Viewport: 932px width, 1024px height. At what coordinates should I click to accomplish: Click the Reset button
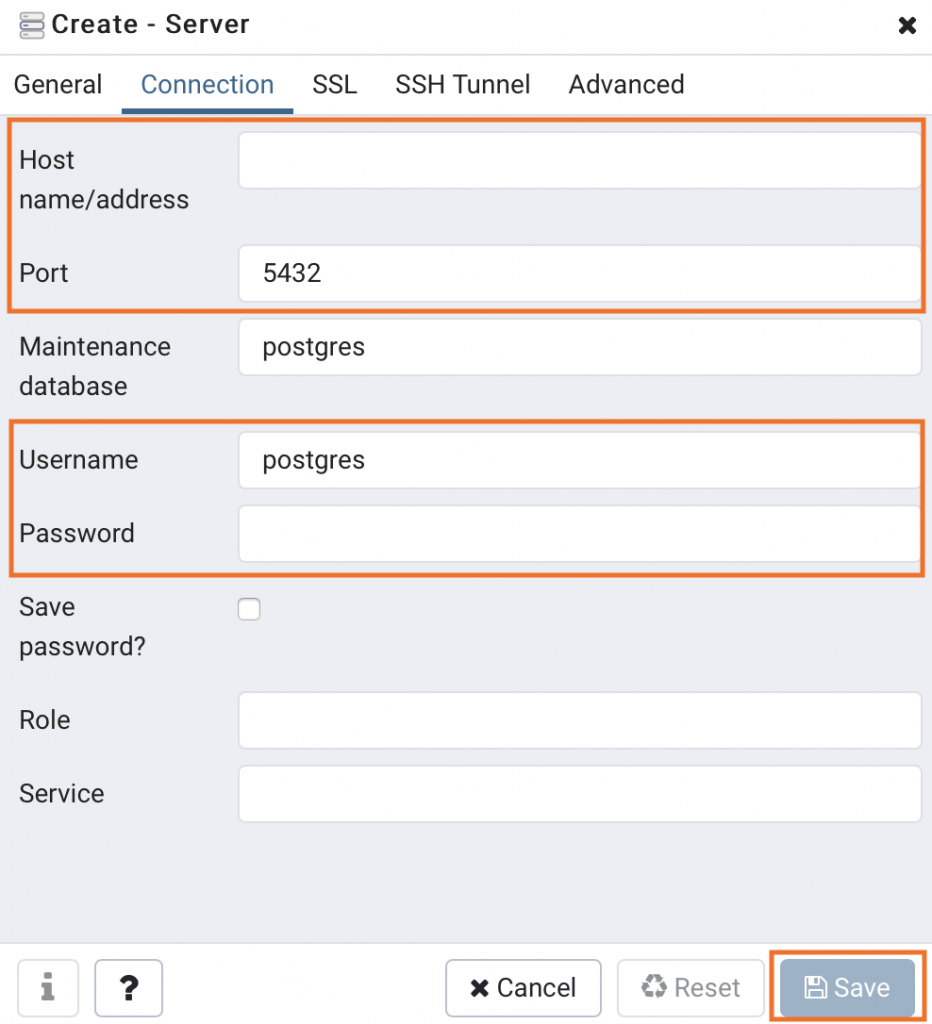(690, 987)
